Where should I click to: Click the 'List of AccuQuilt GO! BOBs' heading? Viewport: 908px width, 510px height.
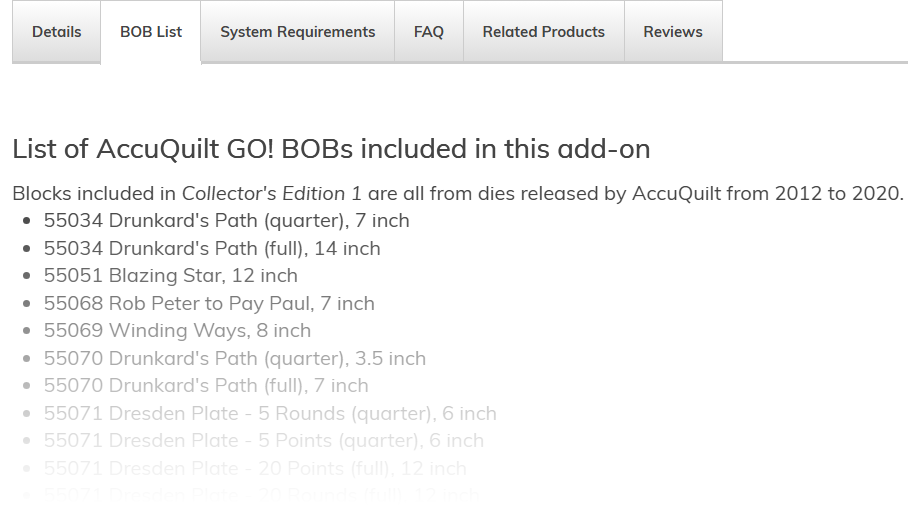[x=331, y=149]
